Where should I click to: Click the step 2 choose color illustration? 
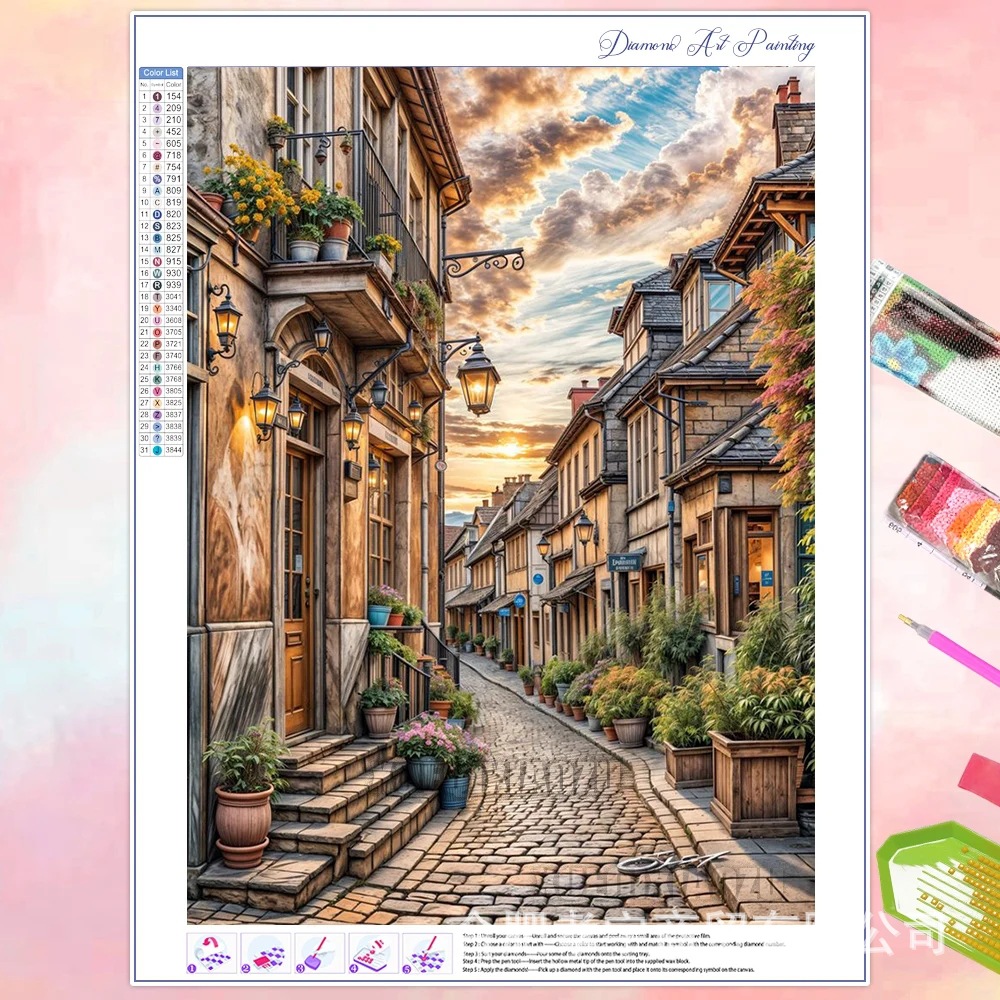pos(265,953)
